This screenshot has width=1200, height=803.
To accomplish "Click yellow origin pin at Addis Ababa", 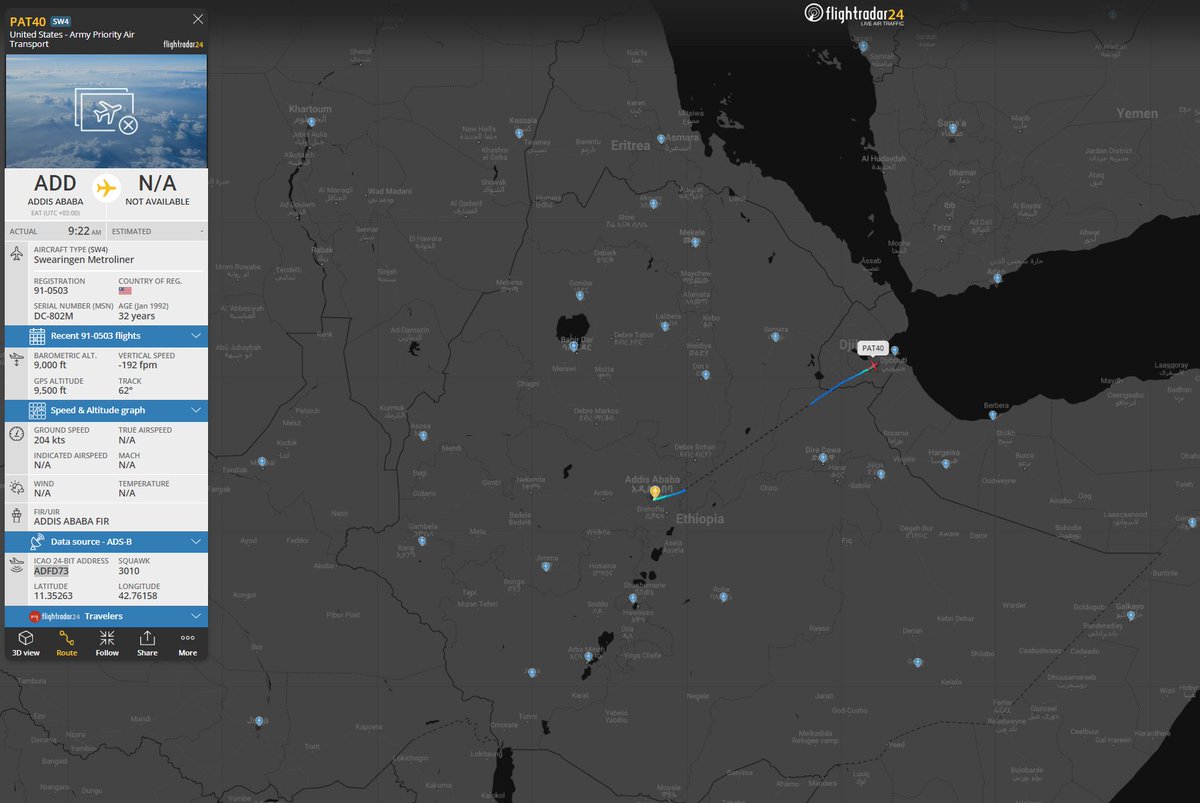I will 655,492.
